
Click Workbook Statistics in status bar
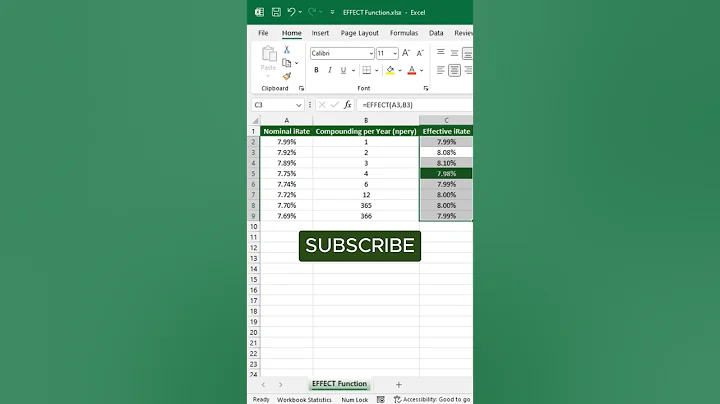pyautogui.click(x=304, y=400)
